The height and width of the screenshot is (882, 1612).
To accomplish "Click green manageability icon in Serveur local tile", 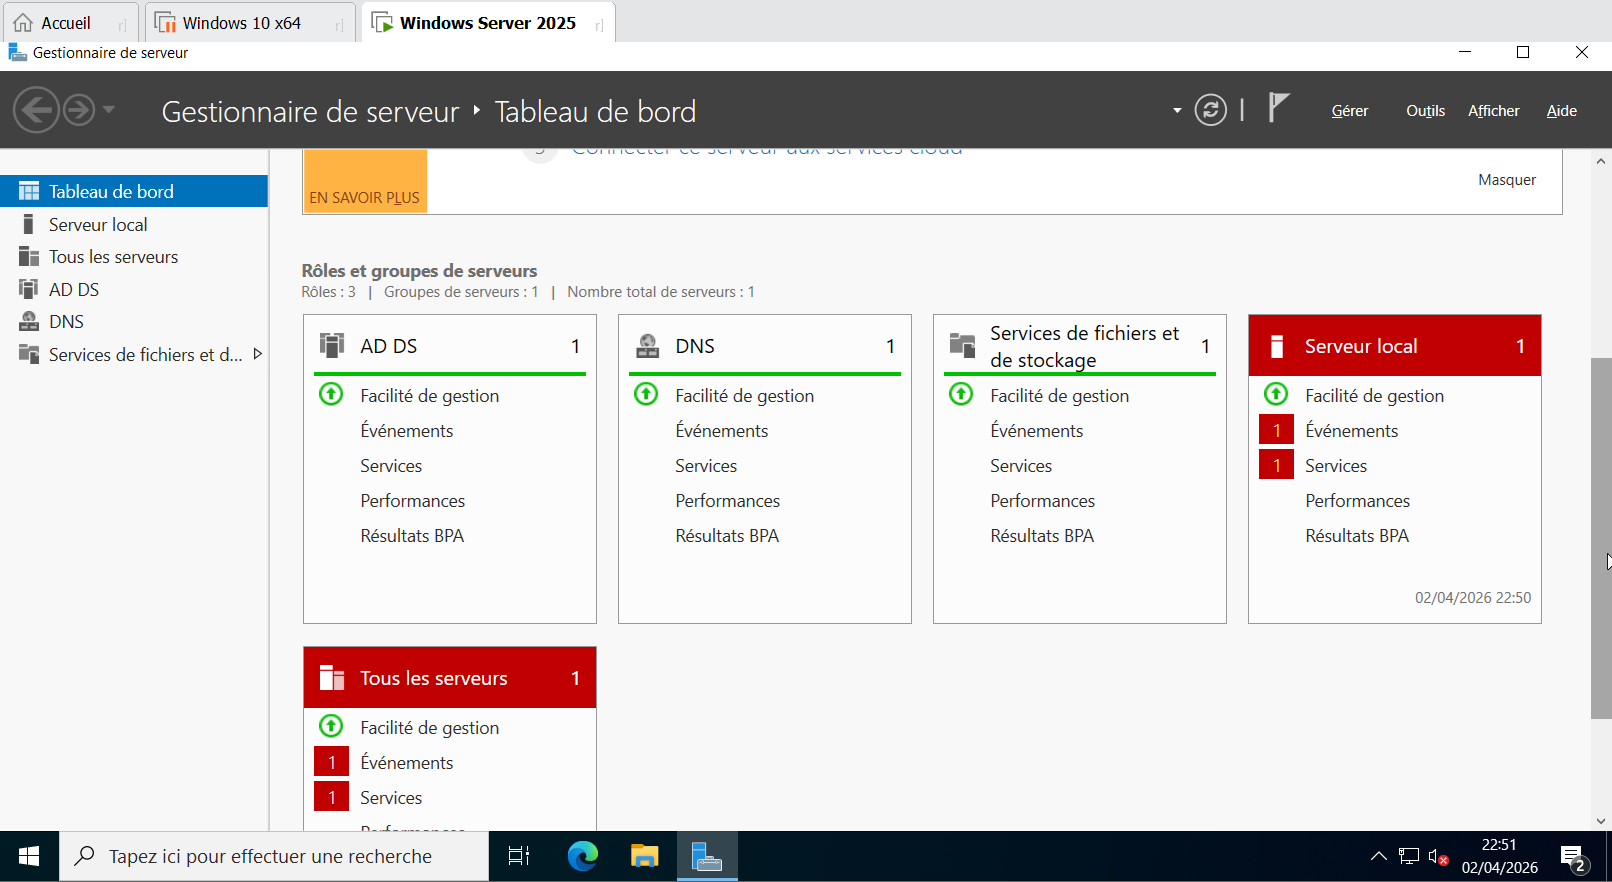I will click(x=1276, y=394).
